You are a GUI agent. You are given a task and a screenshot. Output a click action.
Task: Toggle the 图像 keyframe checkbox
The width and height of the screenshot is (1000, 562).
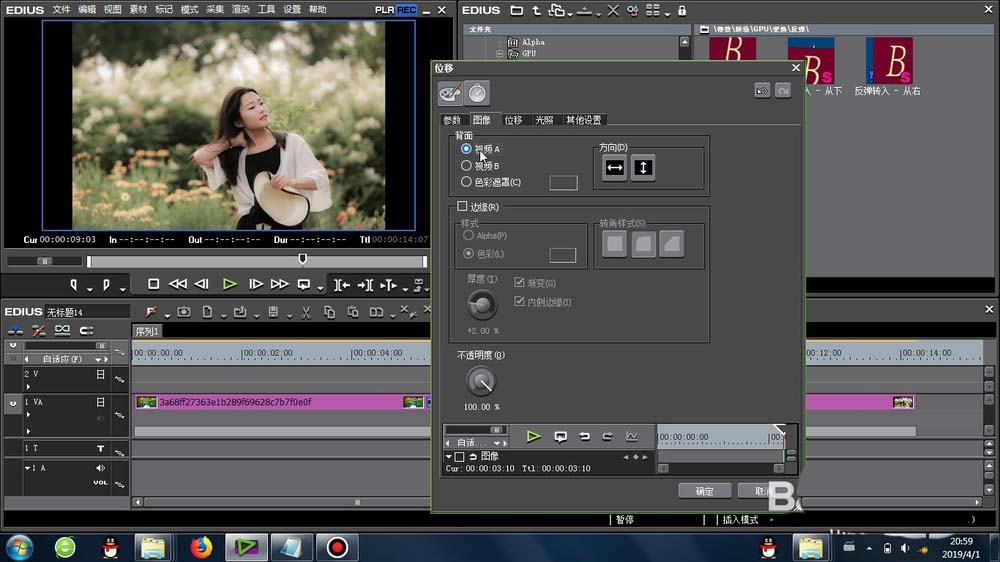(x=459, y=457)
